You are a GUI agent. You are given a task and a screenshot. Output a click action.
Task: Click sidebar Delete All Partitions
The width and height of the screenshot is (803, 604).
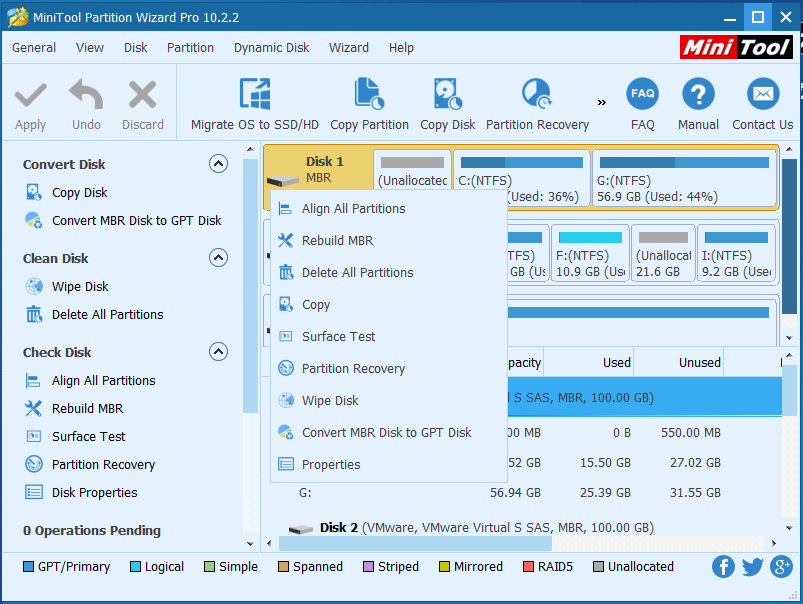click(94, 314)
